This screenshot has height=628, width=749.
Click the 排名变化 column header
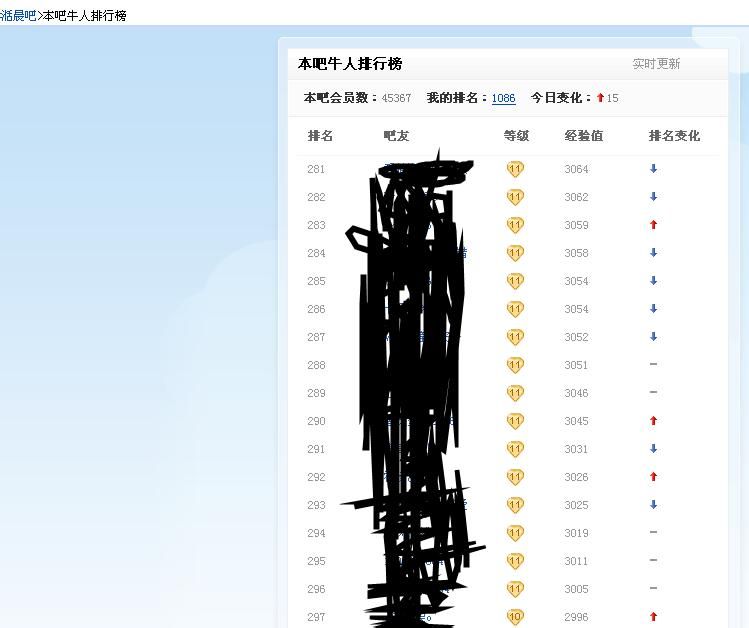(x=674, y=136)
